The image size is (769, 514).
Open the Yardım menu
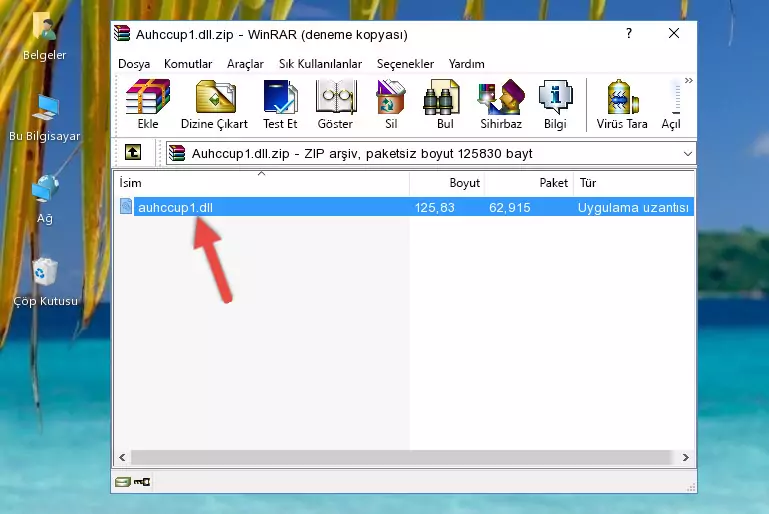[466, 64]
